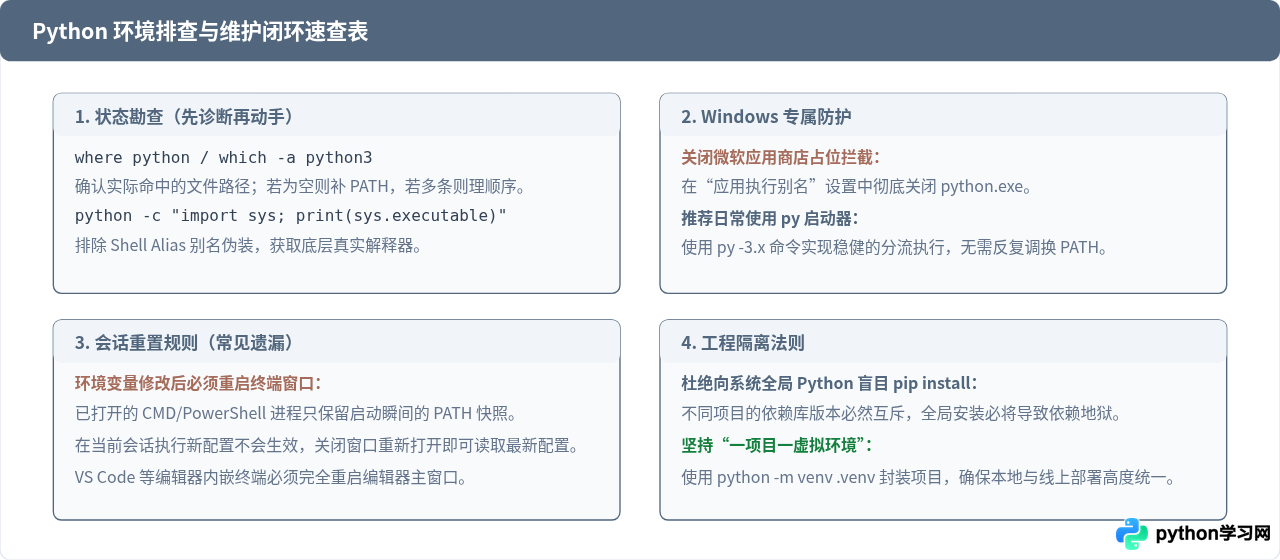The height and width of the screenshot is (560, 1280).
Task: Click the bold text "推荐日常使用 py 启动器:"
Action: [x=770, y=218]
